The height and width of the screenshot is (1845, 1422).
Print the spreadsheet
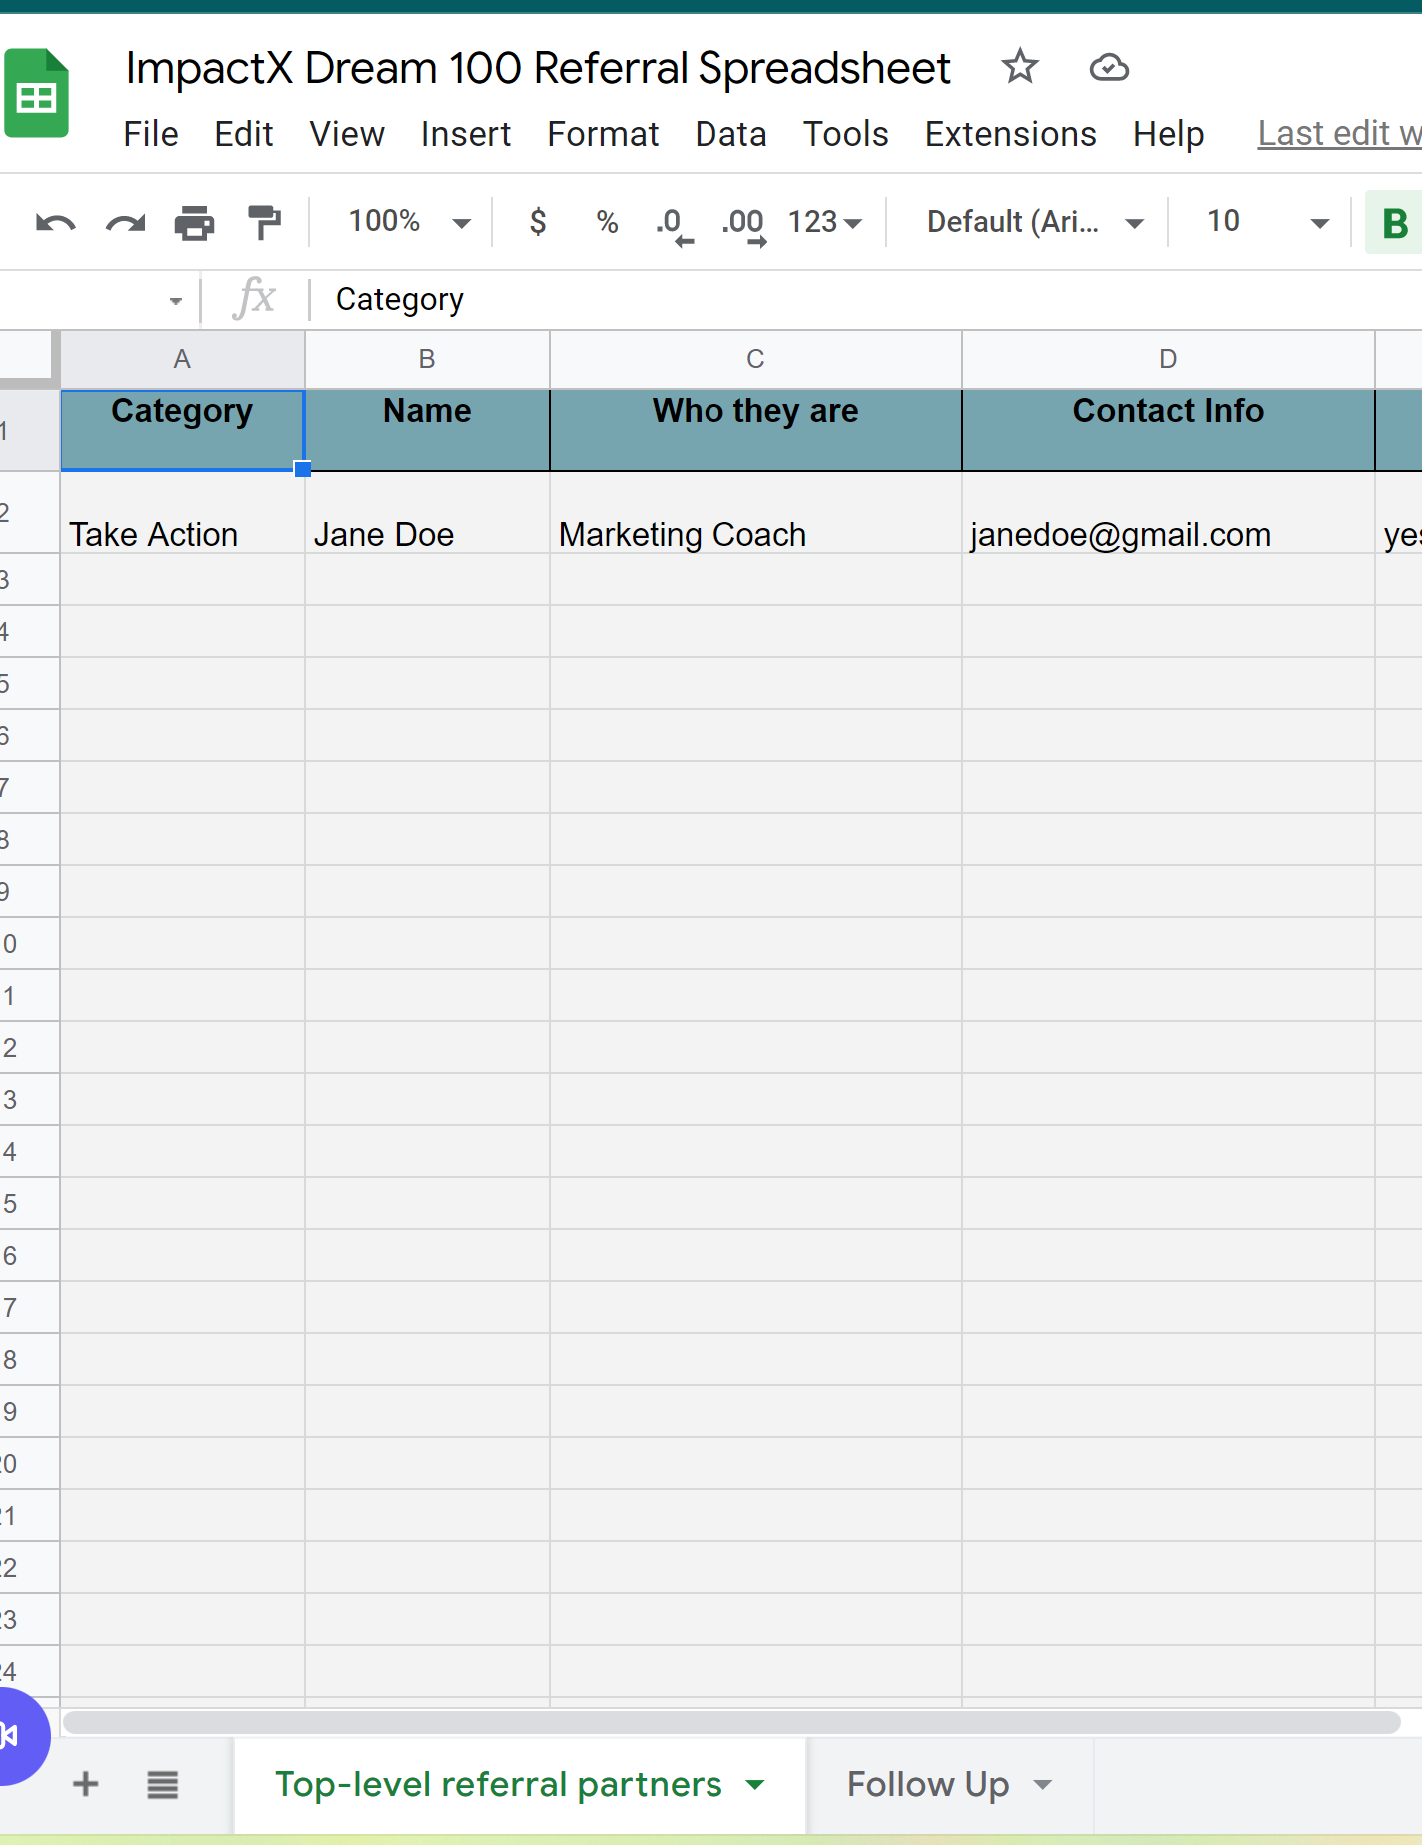pos(194,222)
